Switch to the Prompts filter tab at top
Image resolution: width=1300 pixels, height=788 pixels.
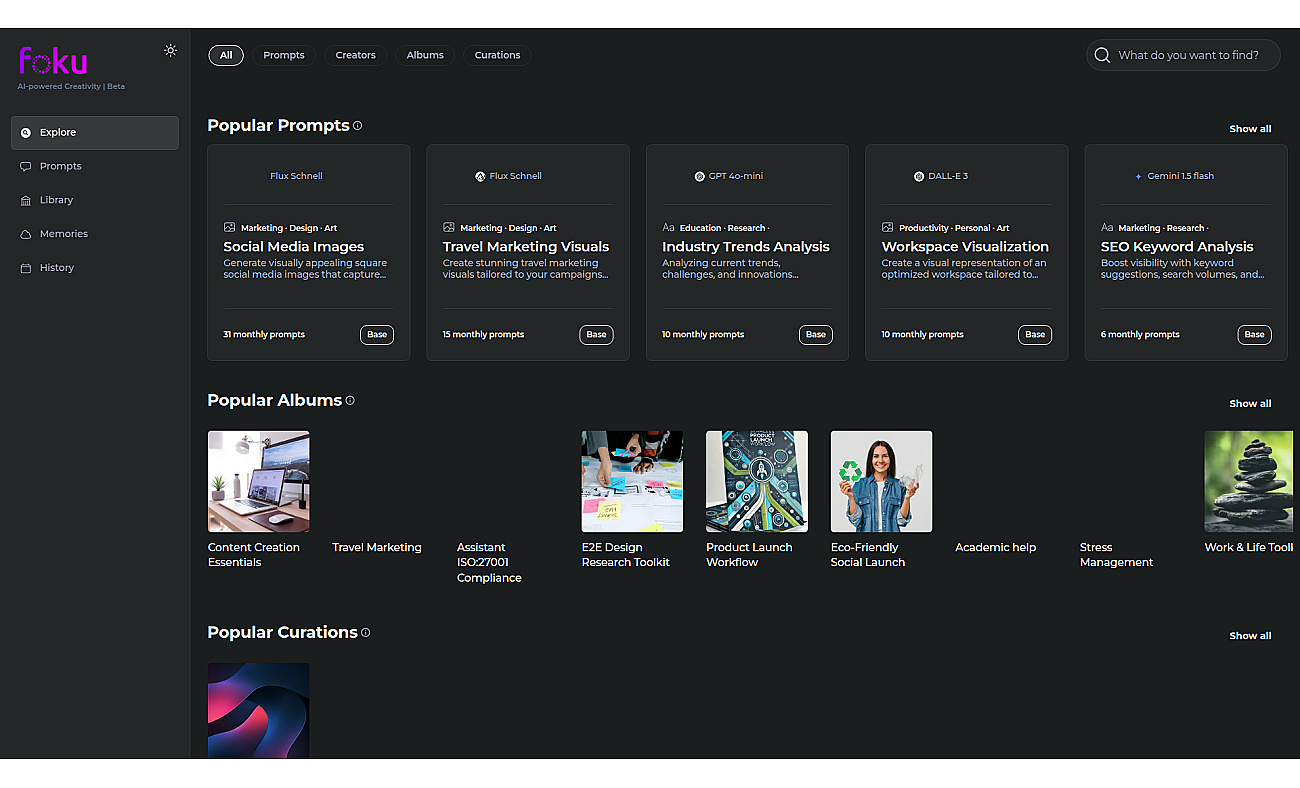pyautogui.click(x=284, y=55)
